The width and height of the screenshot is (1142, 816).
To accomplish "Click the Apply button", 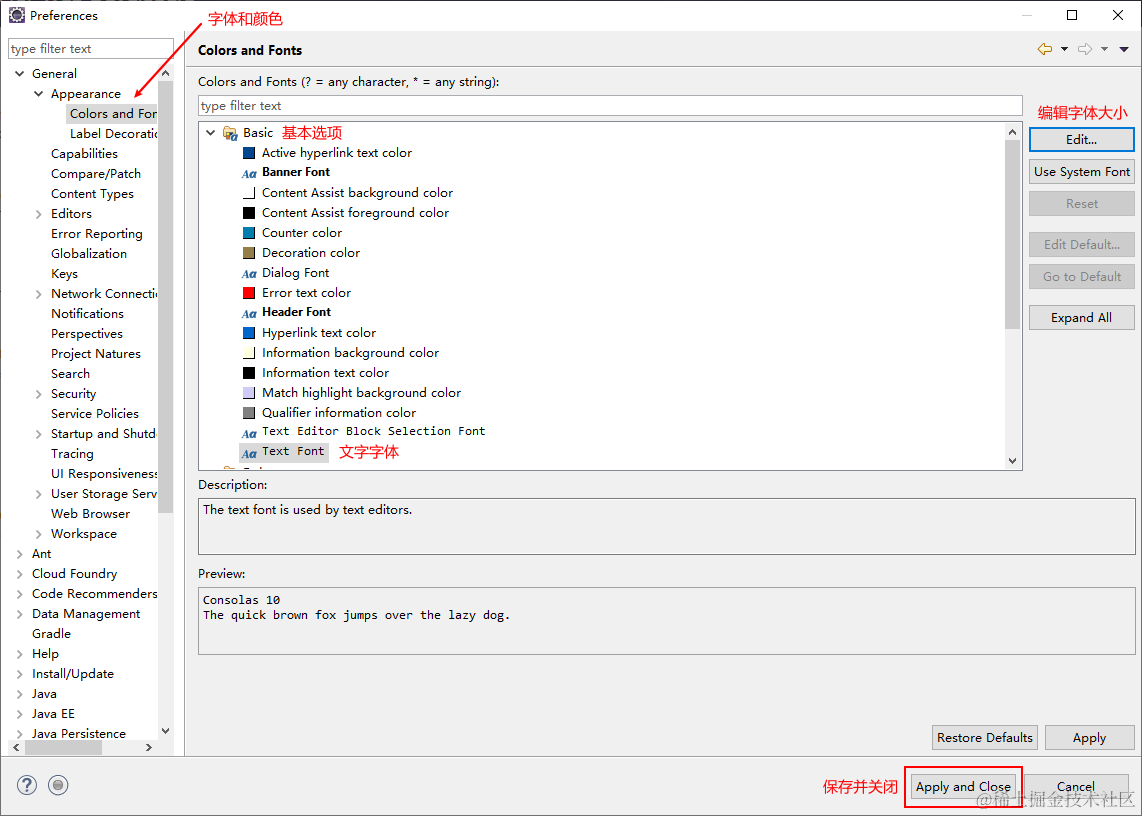I will point(1090,737).
